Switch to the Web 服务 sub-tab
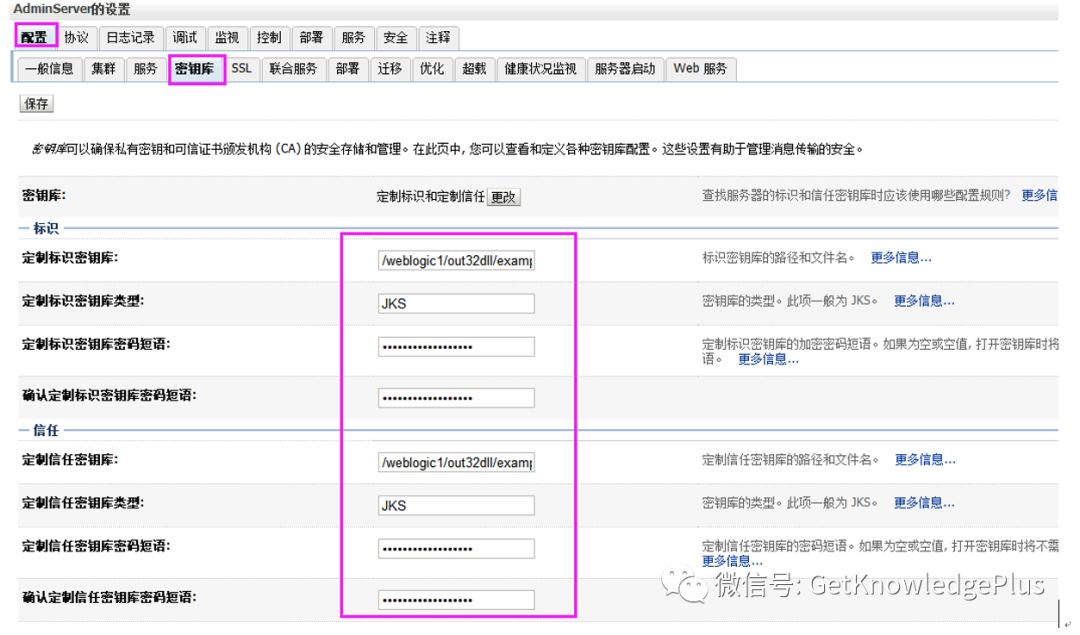Image resolution: width=1080 pixels, height=635 pixels. (700, 68)
